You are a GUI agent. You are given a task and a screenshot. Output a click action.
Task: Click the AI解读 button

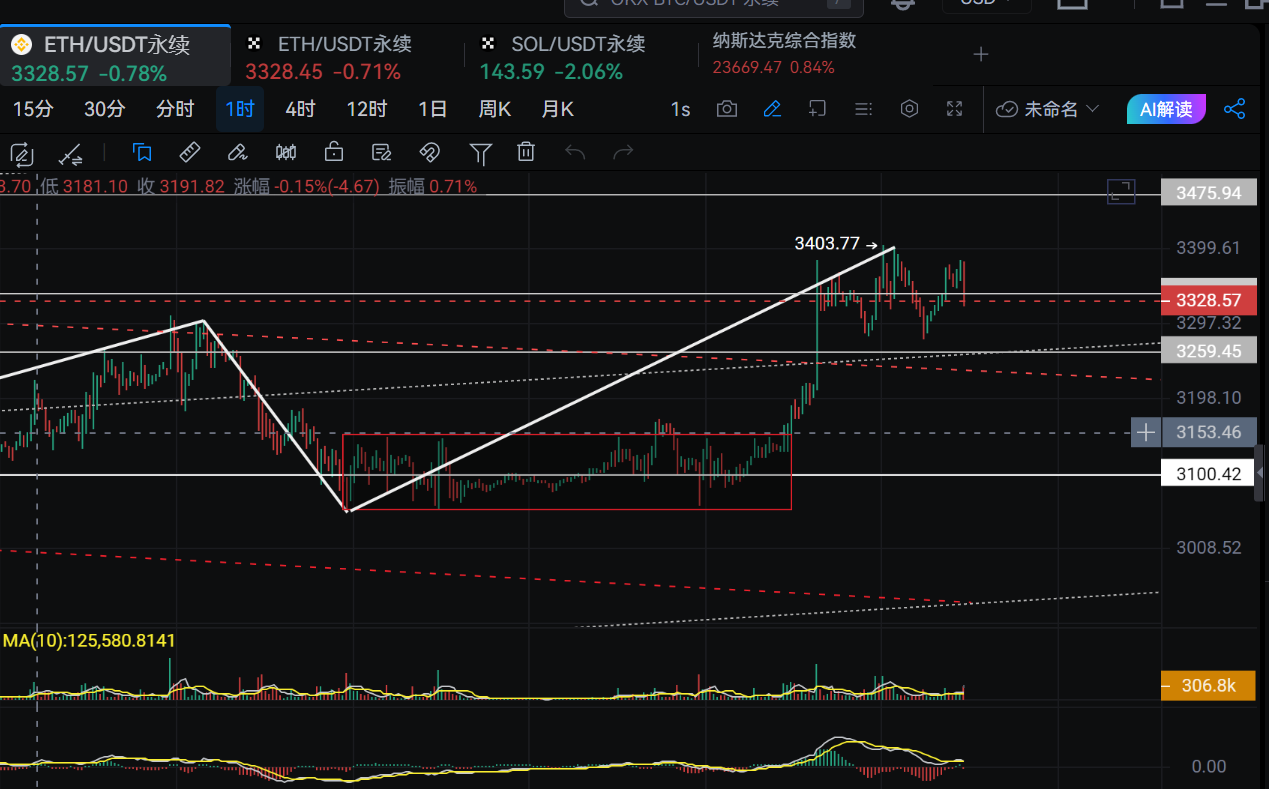tap(1166, 109)
